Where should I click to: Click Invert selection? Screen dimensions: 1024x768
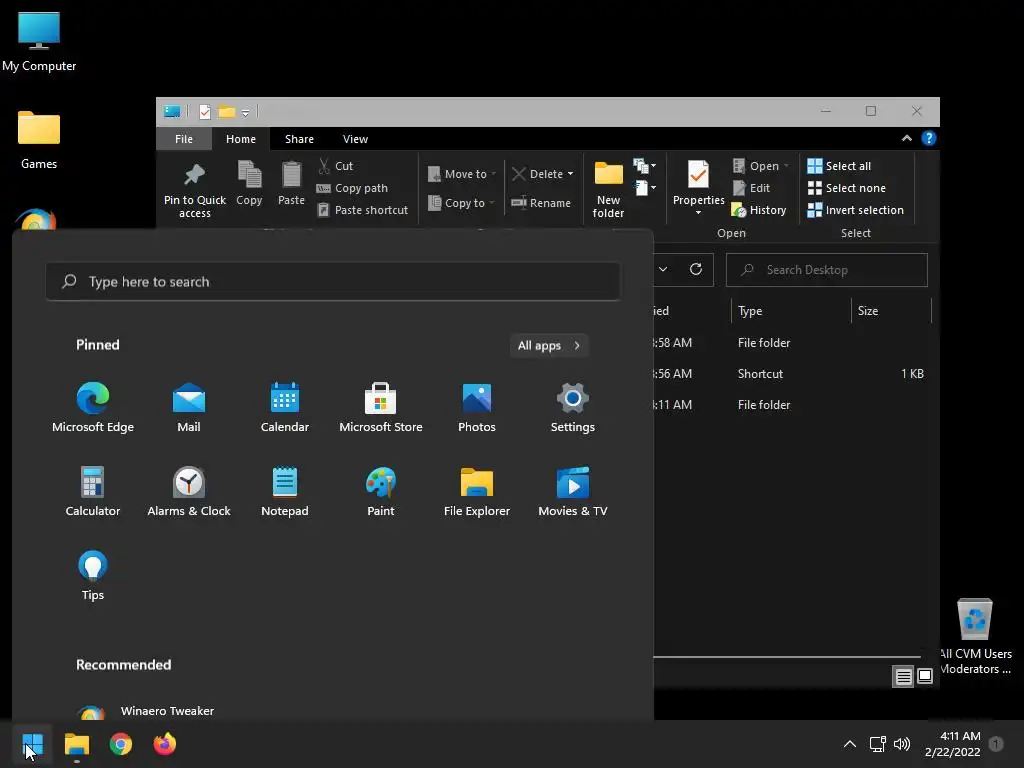856,210
